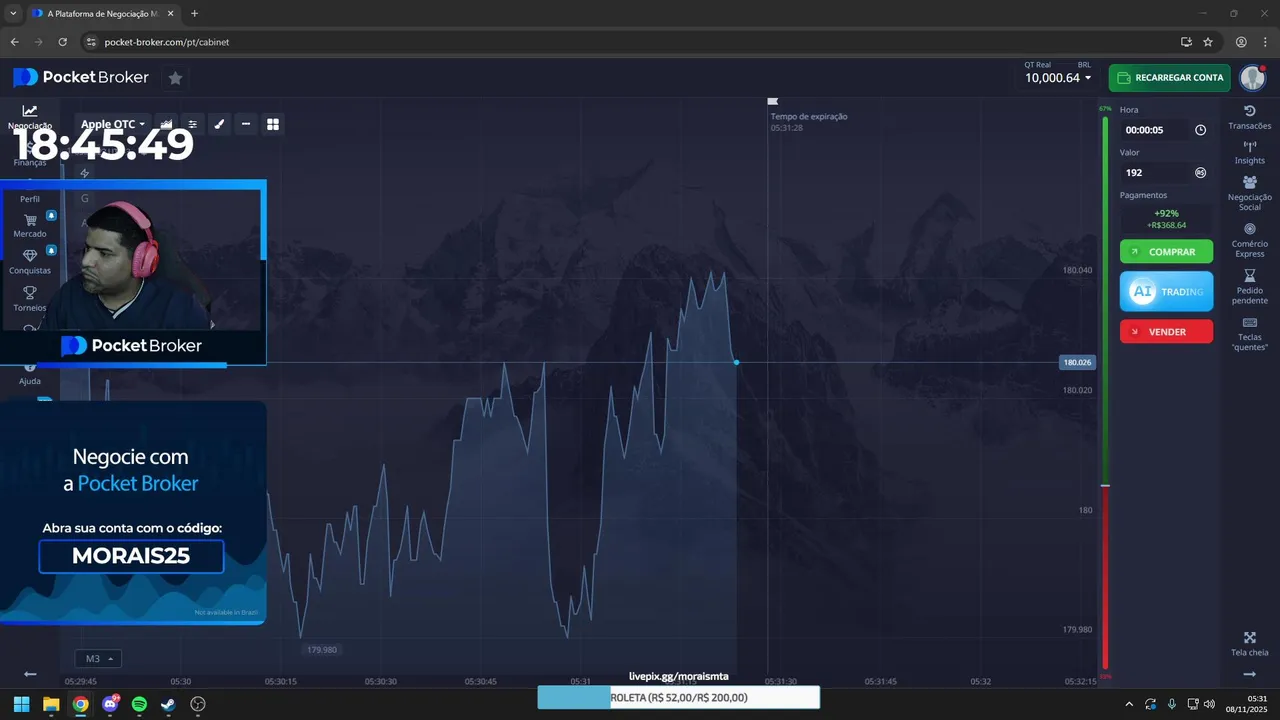Open Windows Start menu
The image size is (1280, 720).
pos(21,704)
